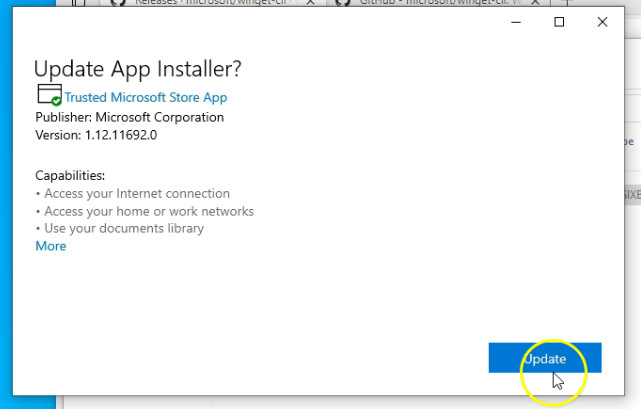641x409 pixels.
Task: Click Use your documents library text
Action: [124, 228]
